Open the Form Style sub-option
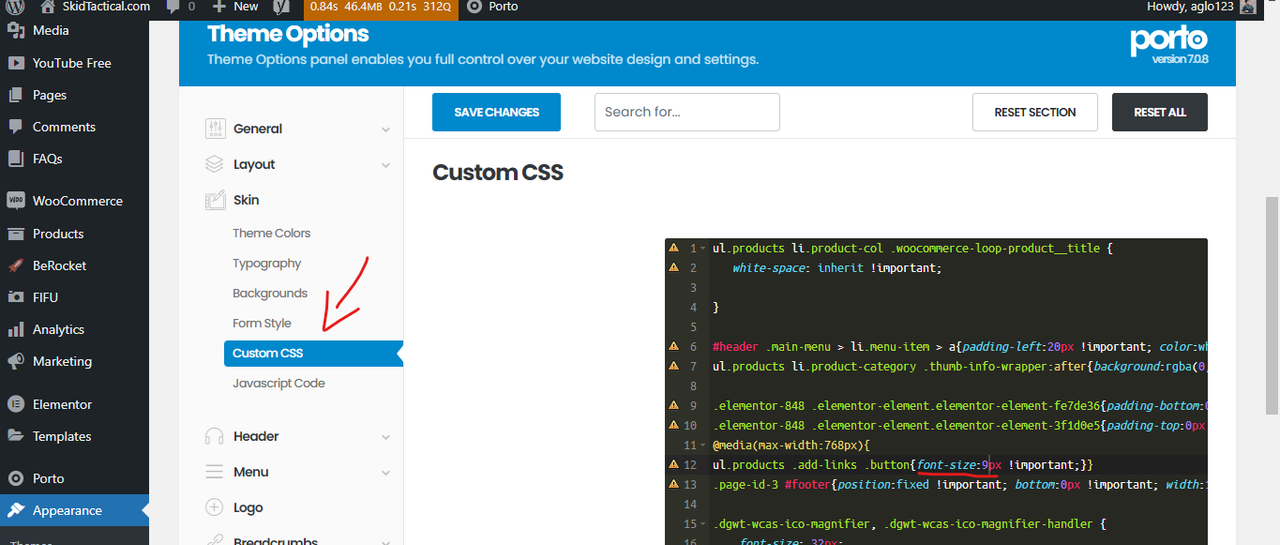Viewport: 1280px width, 545px height. tap(262, 324)
